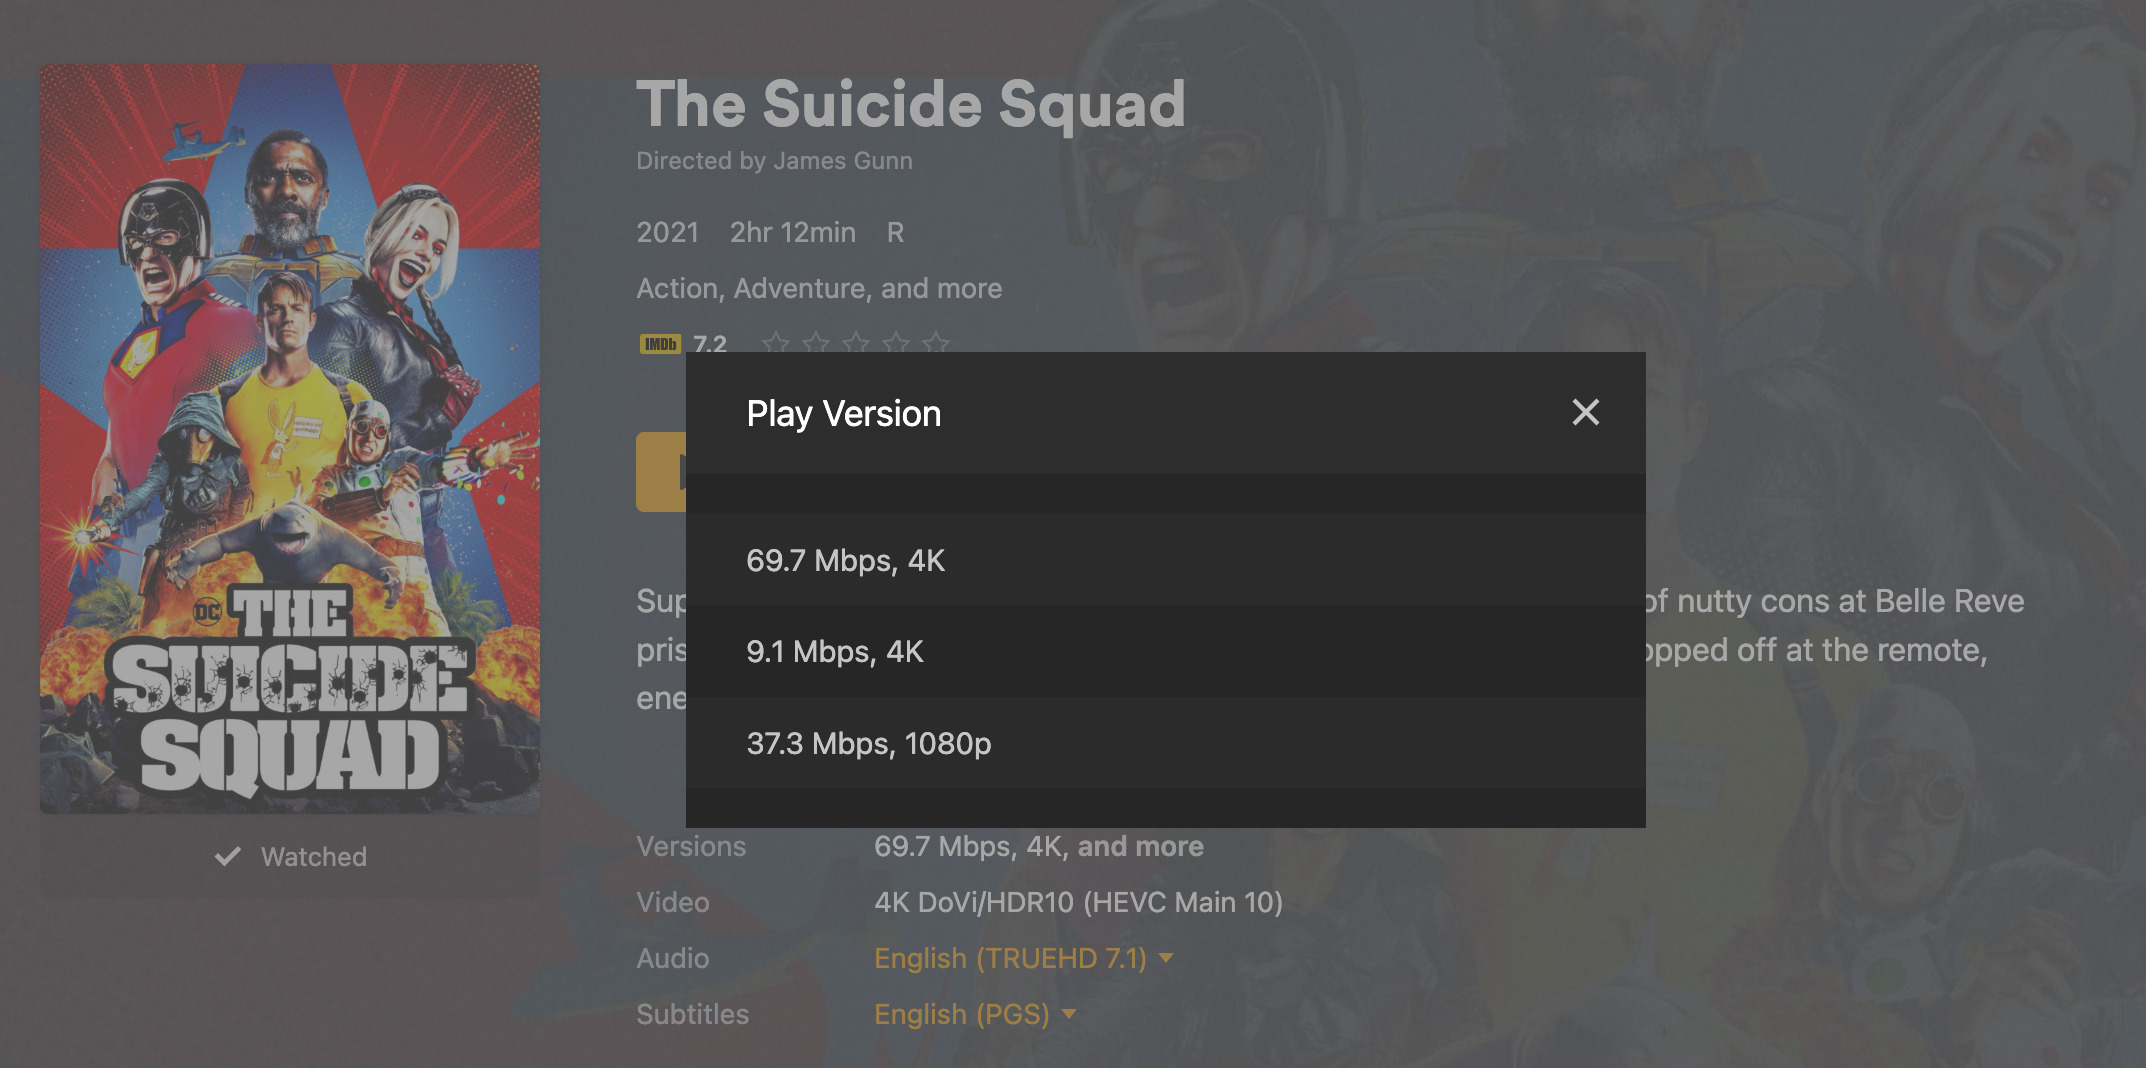The width and height of the screenshot is (2146, 1068).
Task: Play the 69.7 Mbps, 4K version
Action: pyautogui.click(x=1165, y=560)
